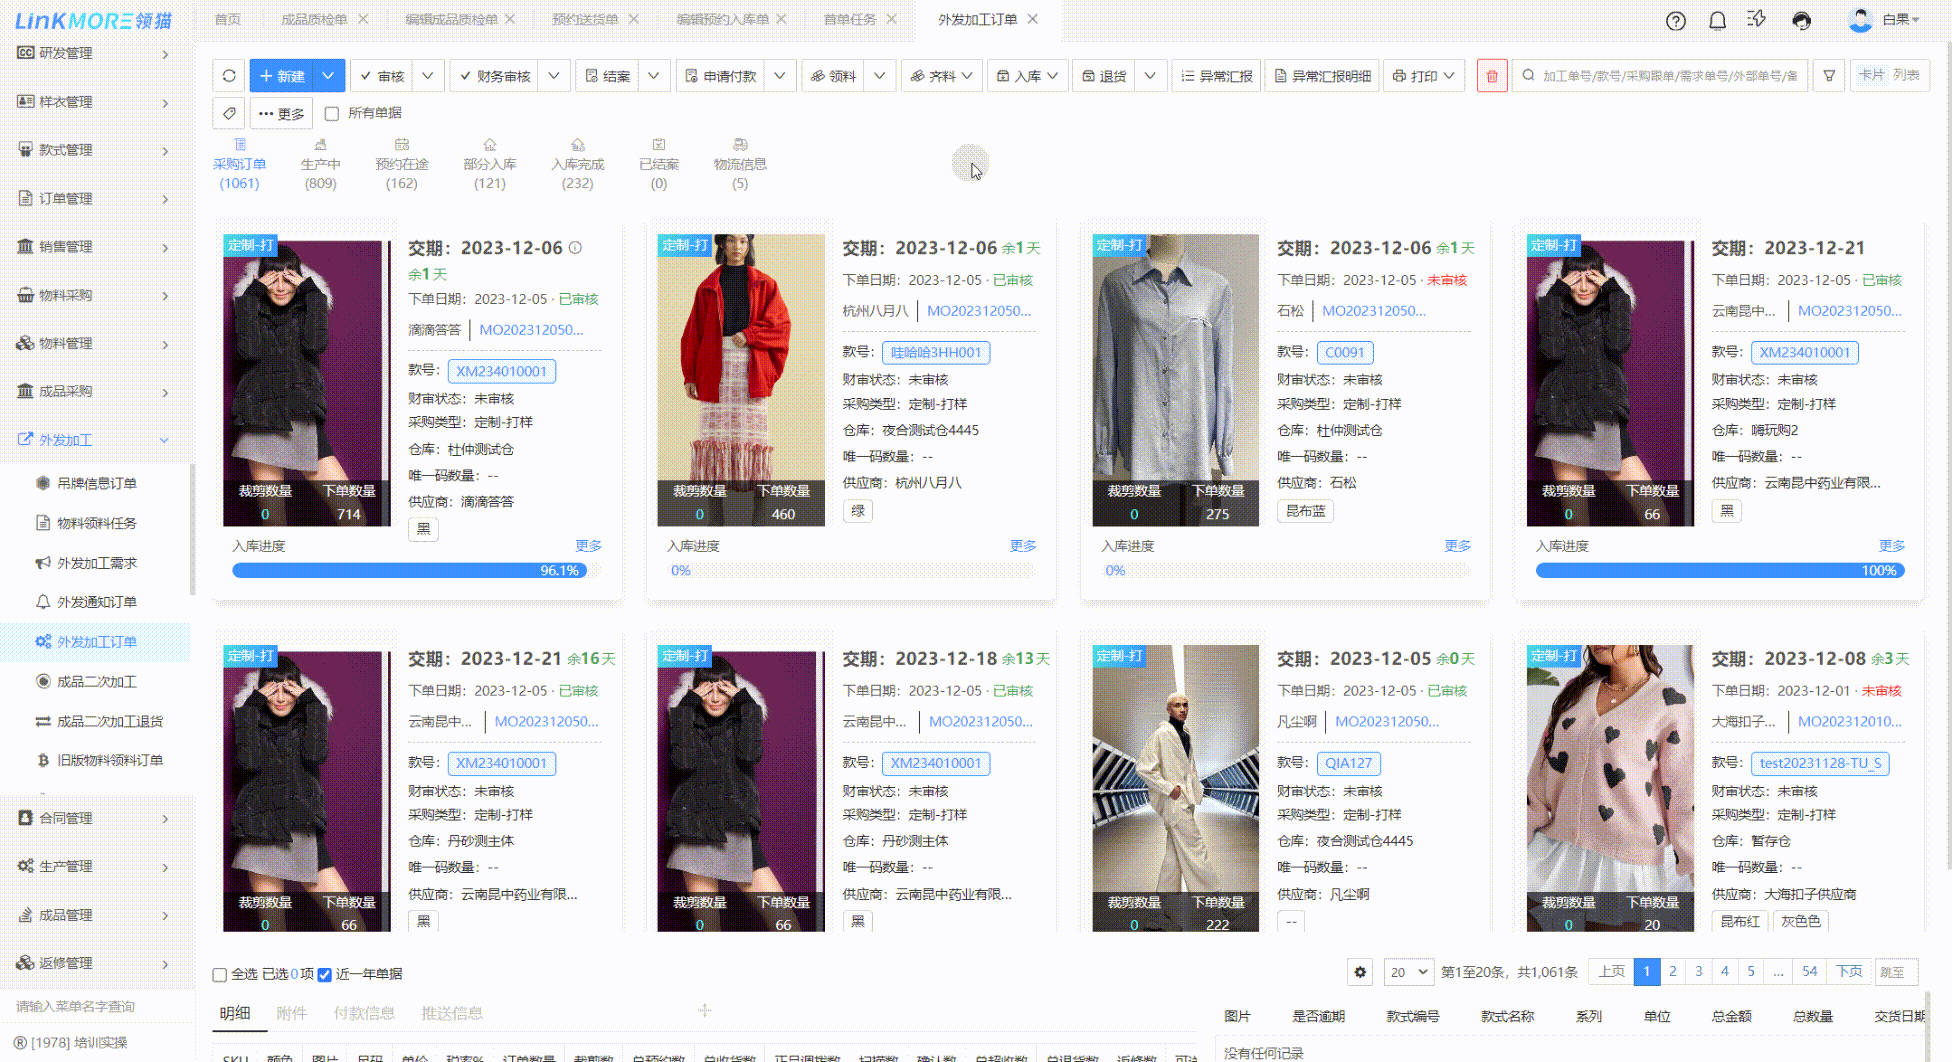Click the 异常汇报 button
Viewport: 1952px width, 1062px height.
pyautogui.click(x=1217, y=76)
